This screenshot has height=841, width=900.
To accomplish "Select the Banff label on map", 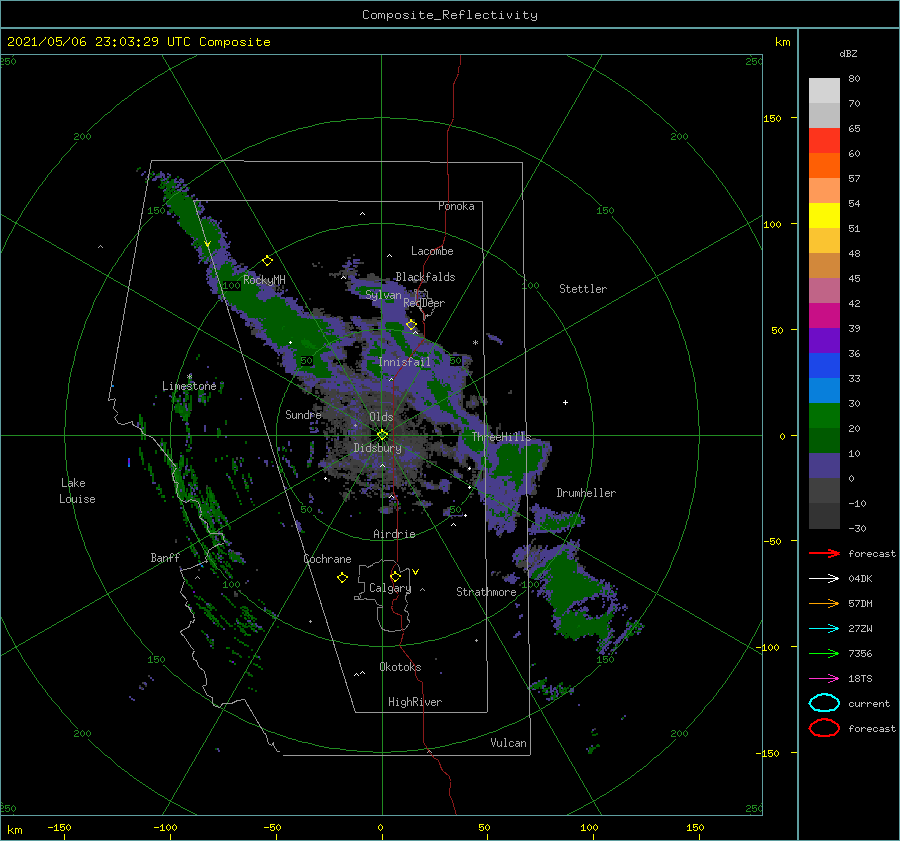I will (165, 557).
